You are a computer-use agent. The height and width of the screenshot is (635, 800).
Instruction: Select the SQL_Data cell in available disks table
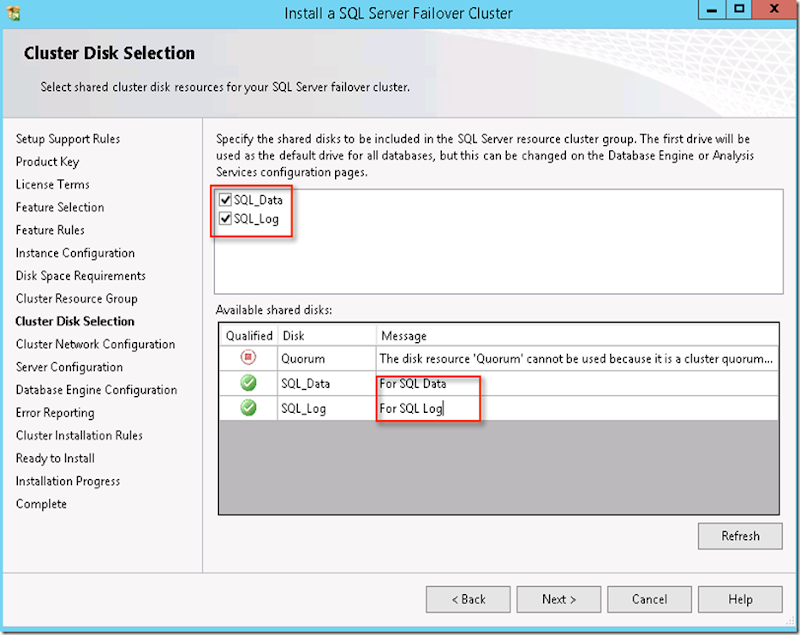(327, 384)
